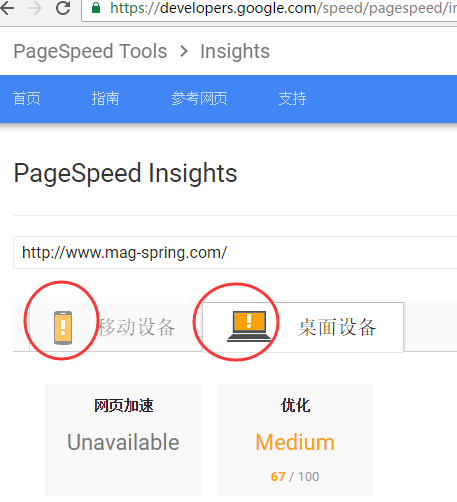This screenshot has height=502, width=457.
Task: Click the browser back arrow
Action: (x=7, y=8)
